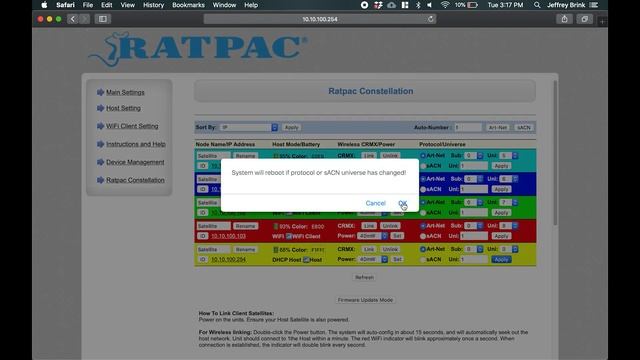Open the Wi-Fi menu bar icon
Image resolution: width=640 pixels, height=360 pixels.
click(445, 5)
